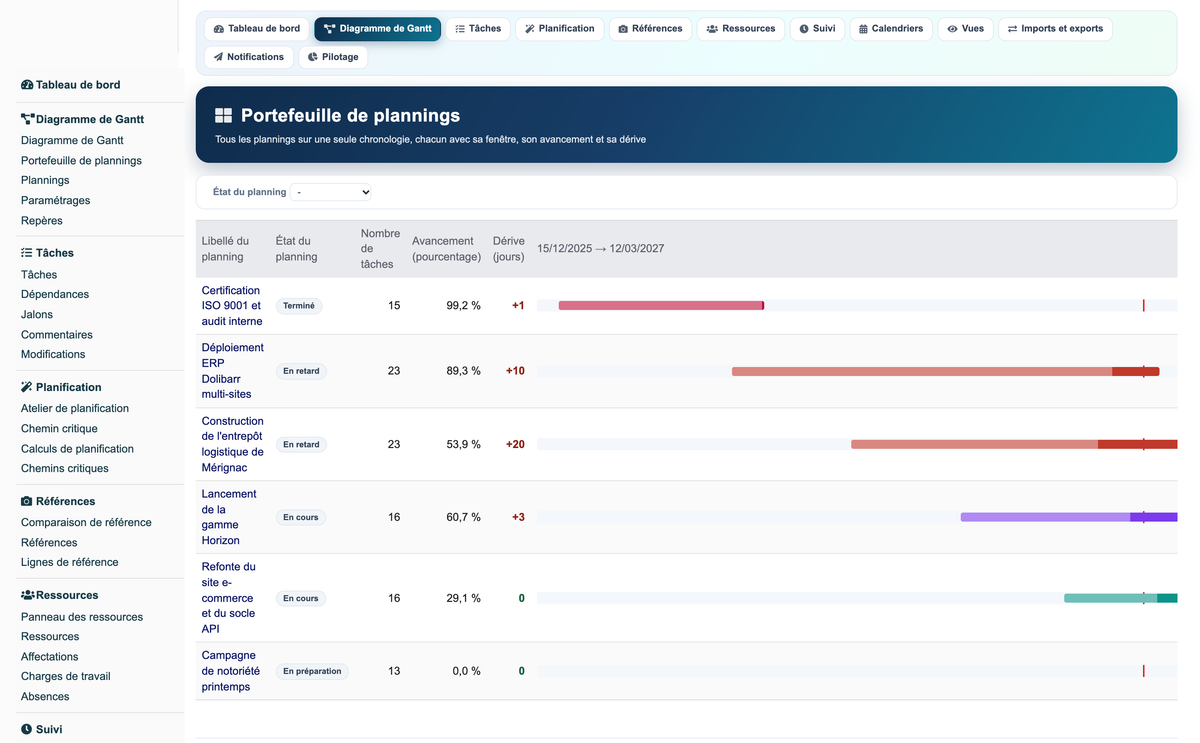Open the Pilotage tab
Viewport: 1200px width, 743px height.
(x=333, y=57)
